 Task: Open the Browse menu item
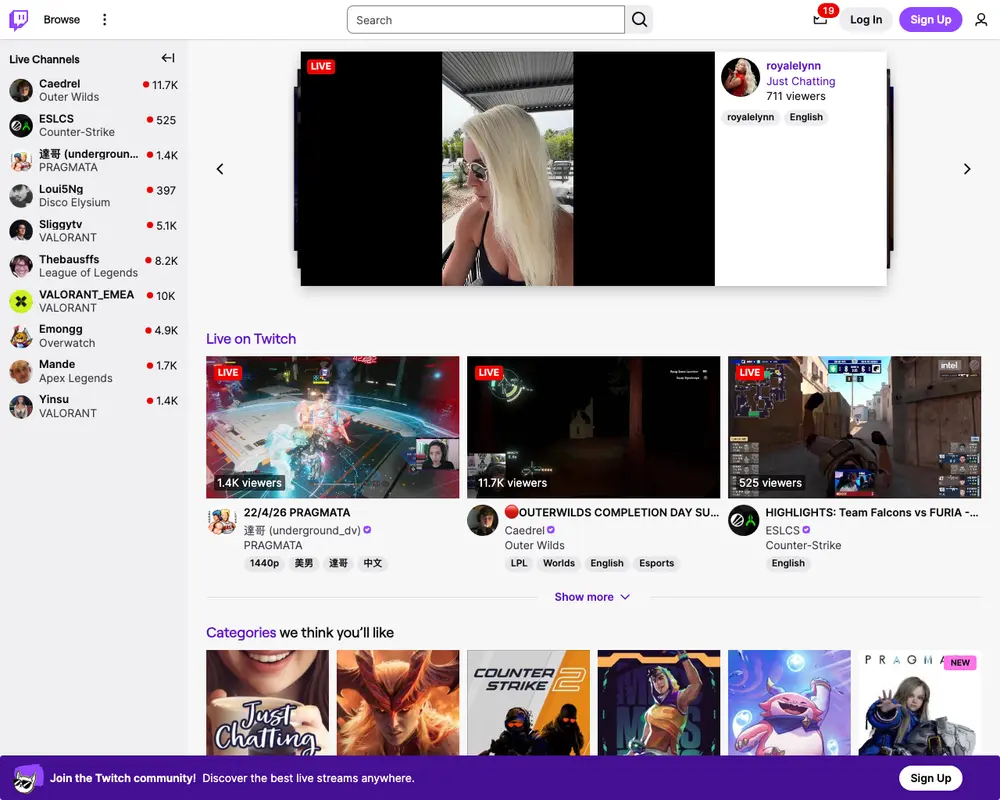click(62, 20)
